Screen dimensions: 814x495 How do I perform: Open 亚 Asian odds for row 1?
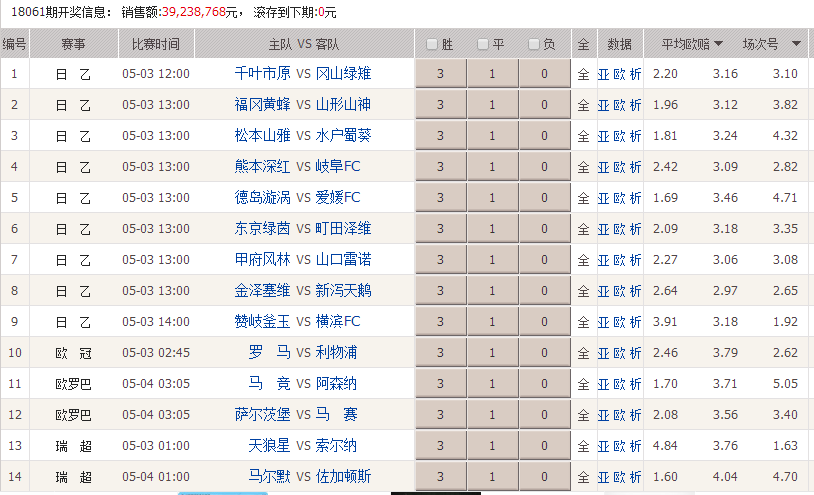[x=603, y=74]
